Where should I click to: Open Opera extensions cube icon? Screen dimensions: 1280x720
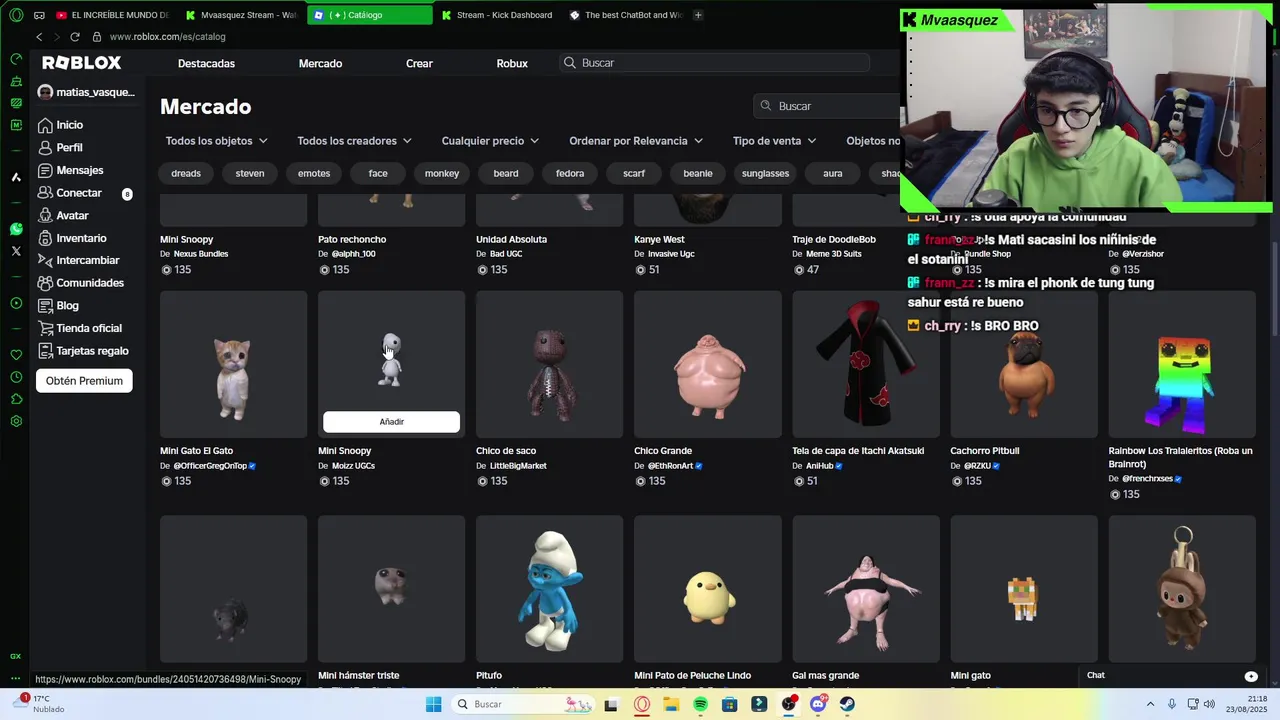point(16,399)
